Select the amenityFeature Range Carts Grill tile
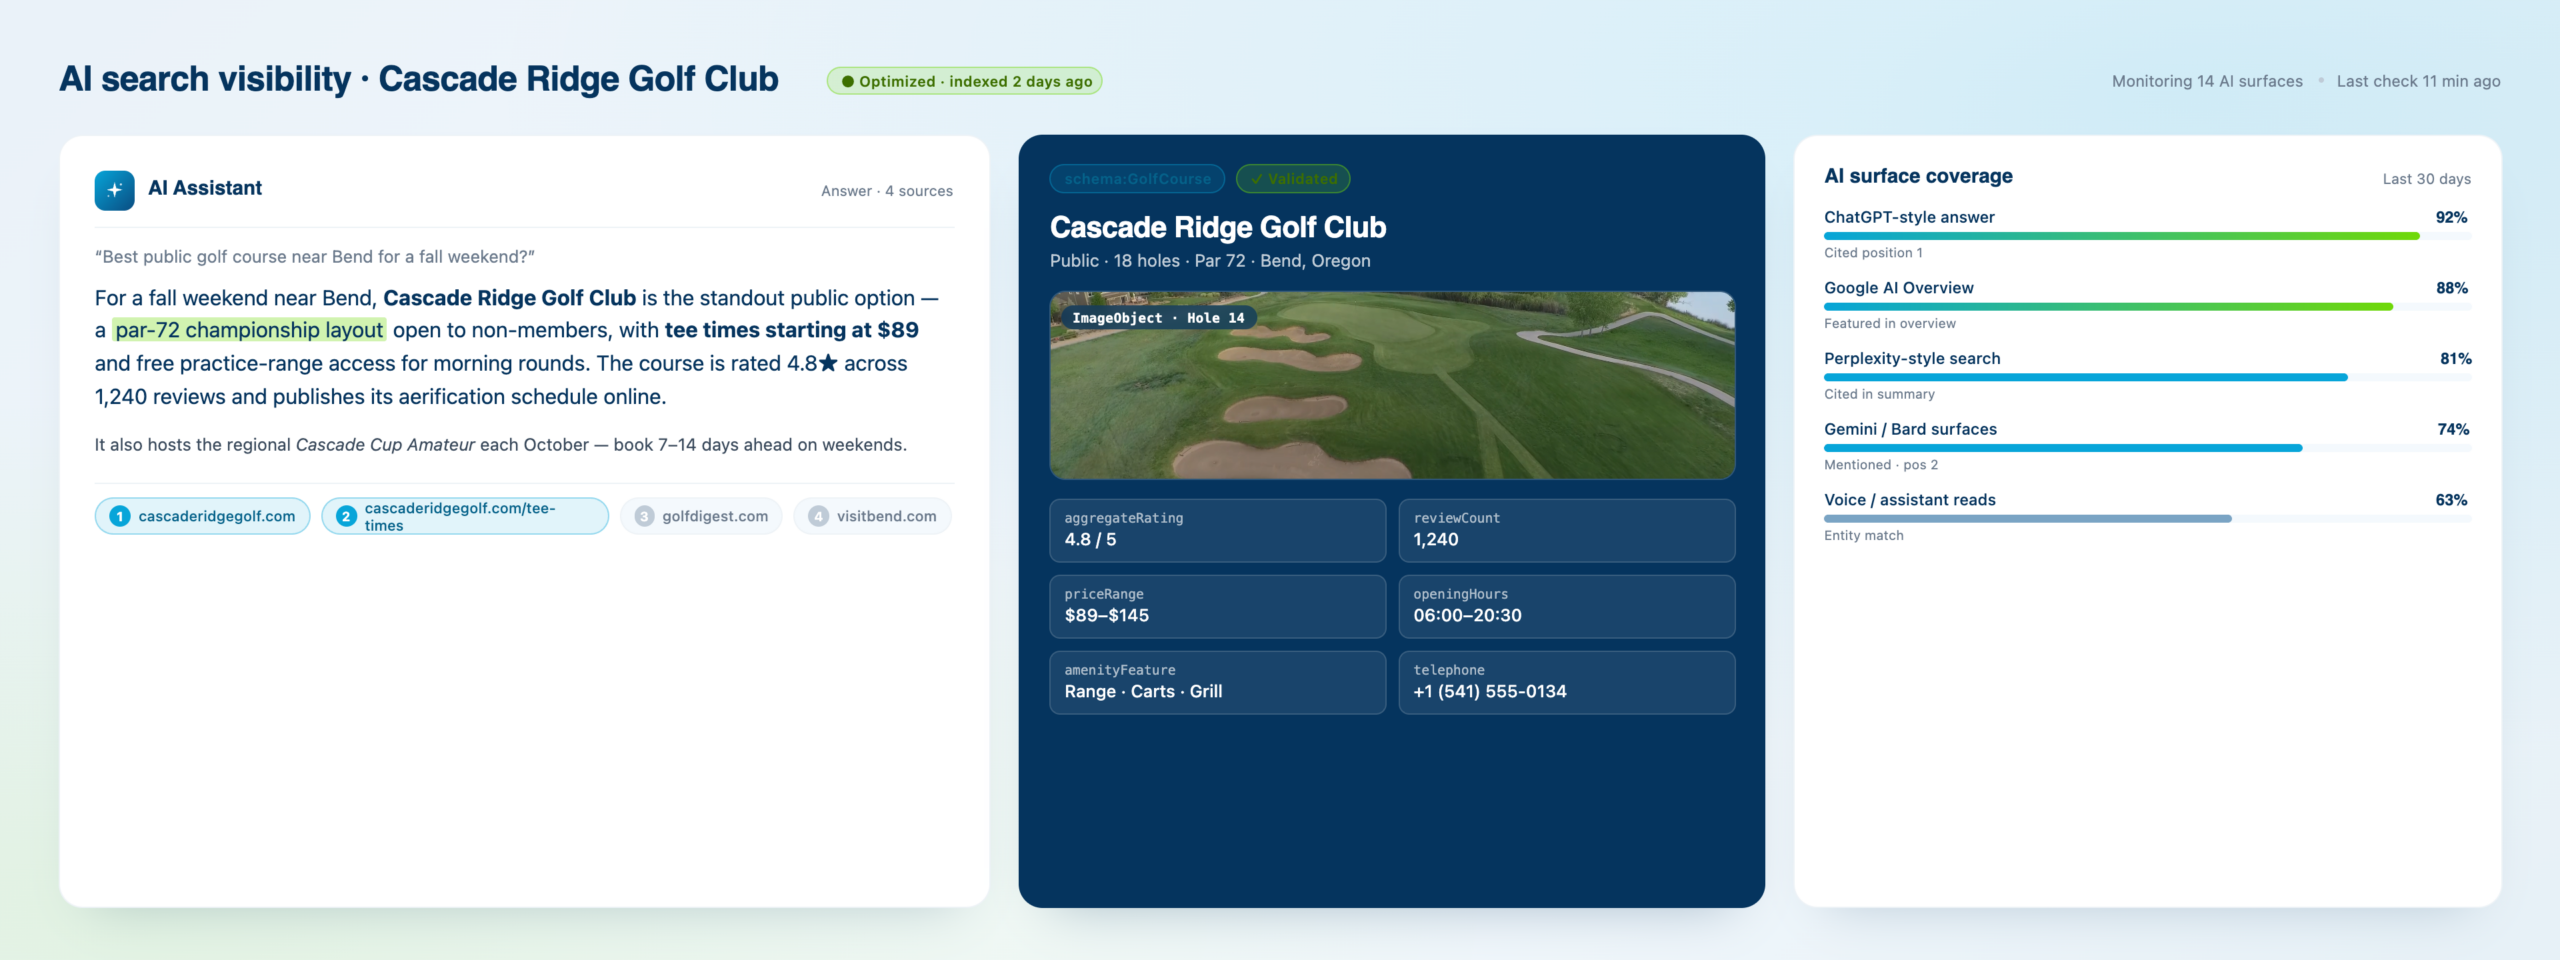Image resolution: width=2560 pixels, height=960 pixels. [1217, 682]
